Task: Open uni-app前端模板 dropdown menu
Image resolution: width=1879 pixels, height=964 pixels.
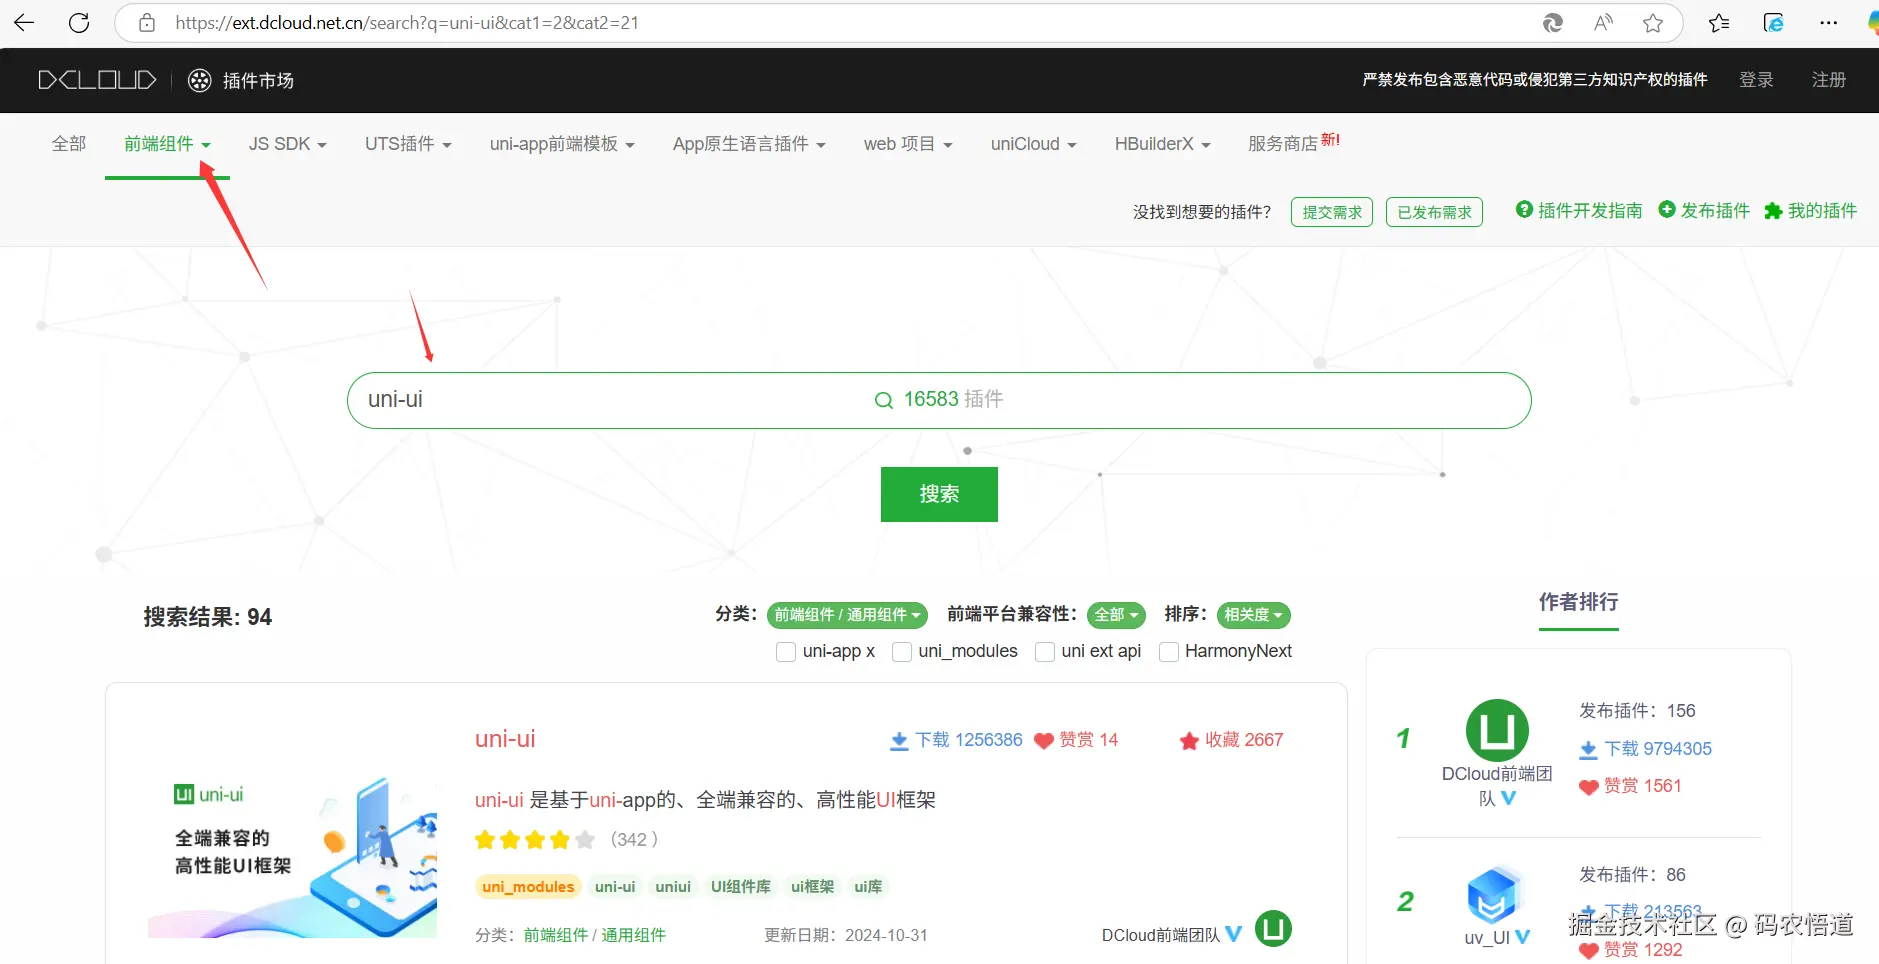Action: [562, 144]
